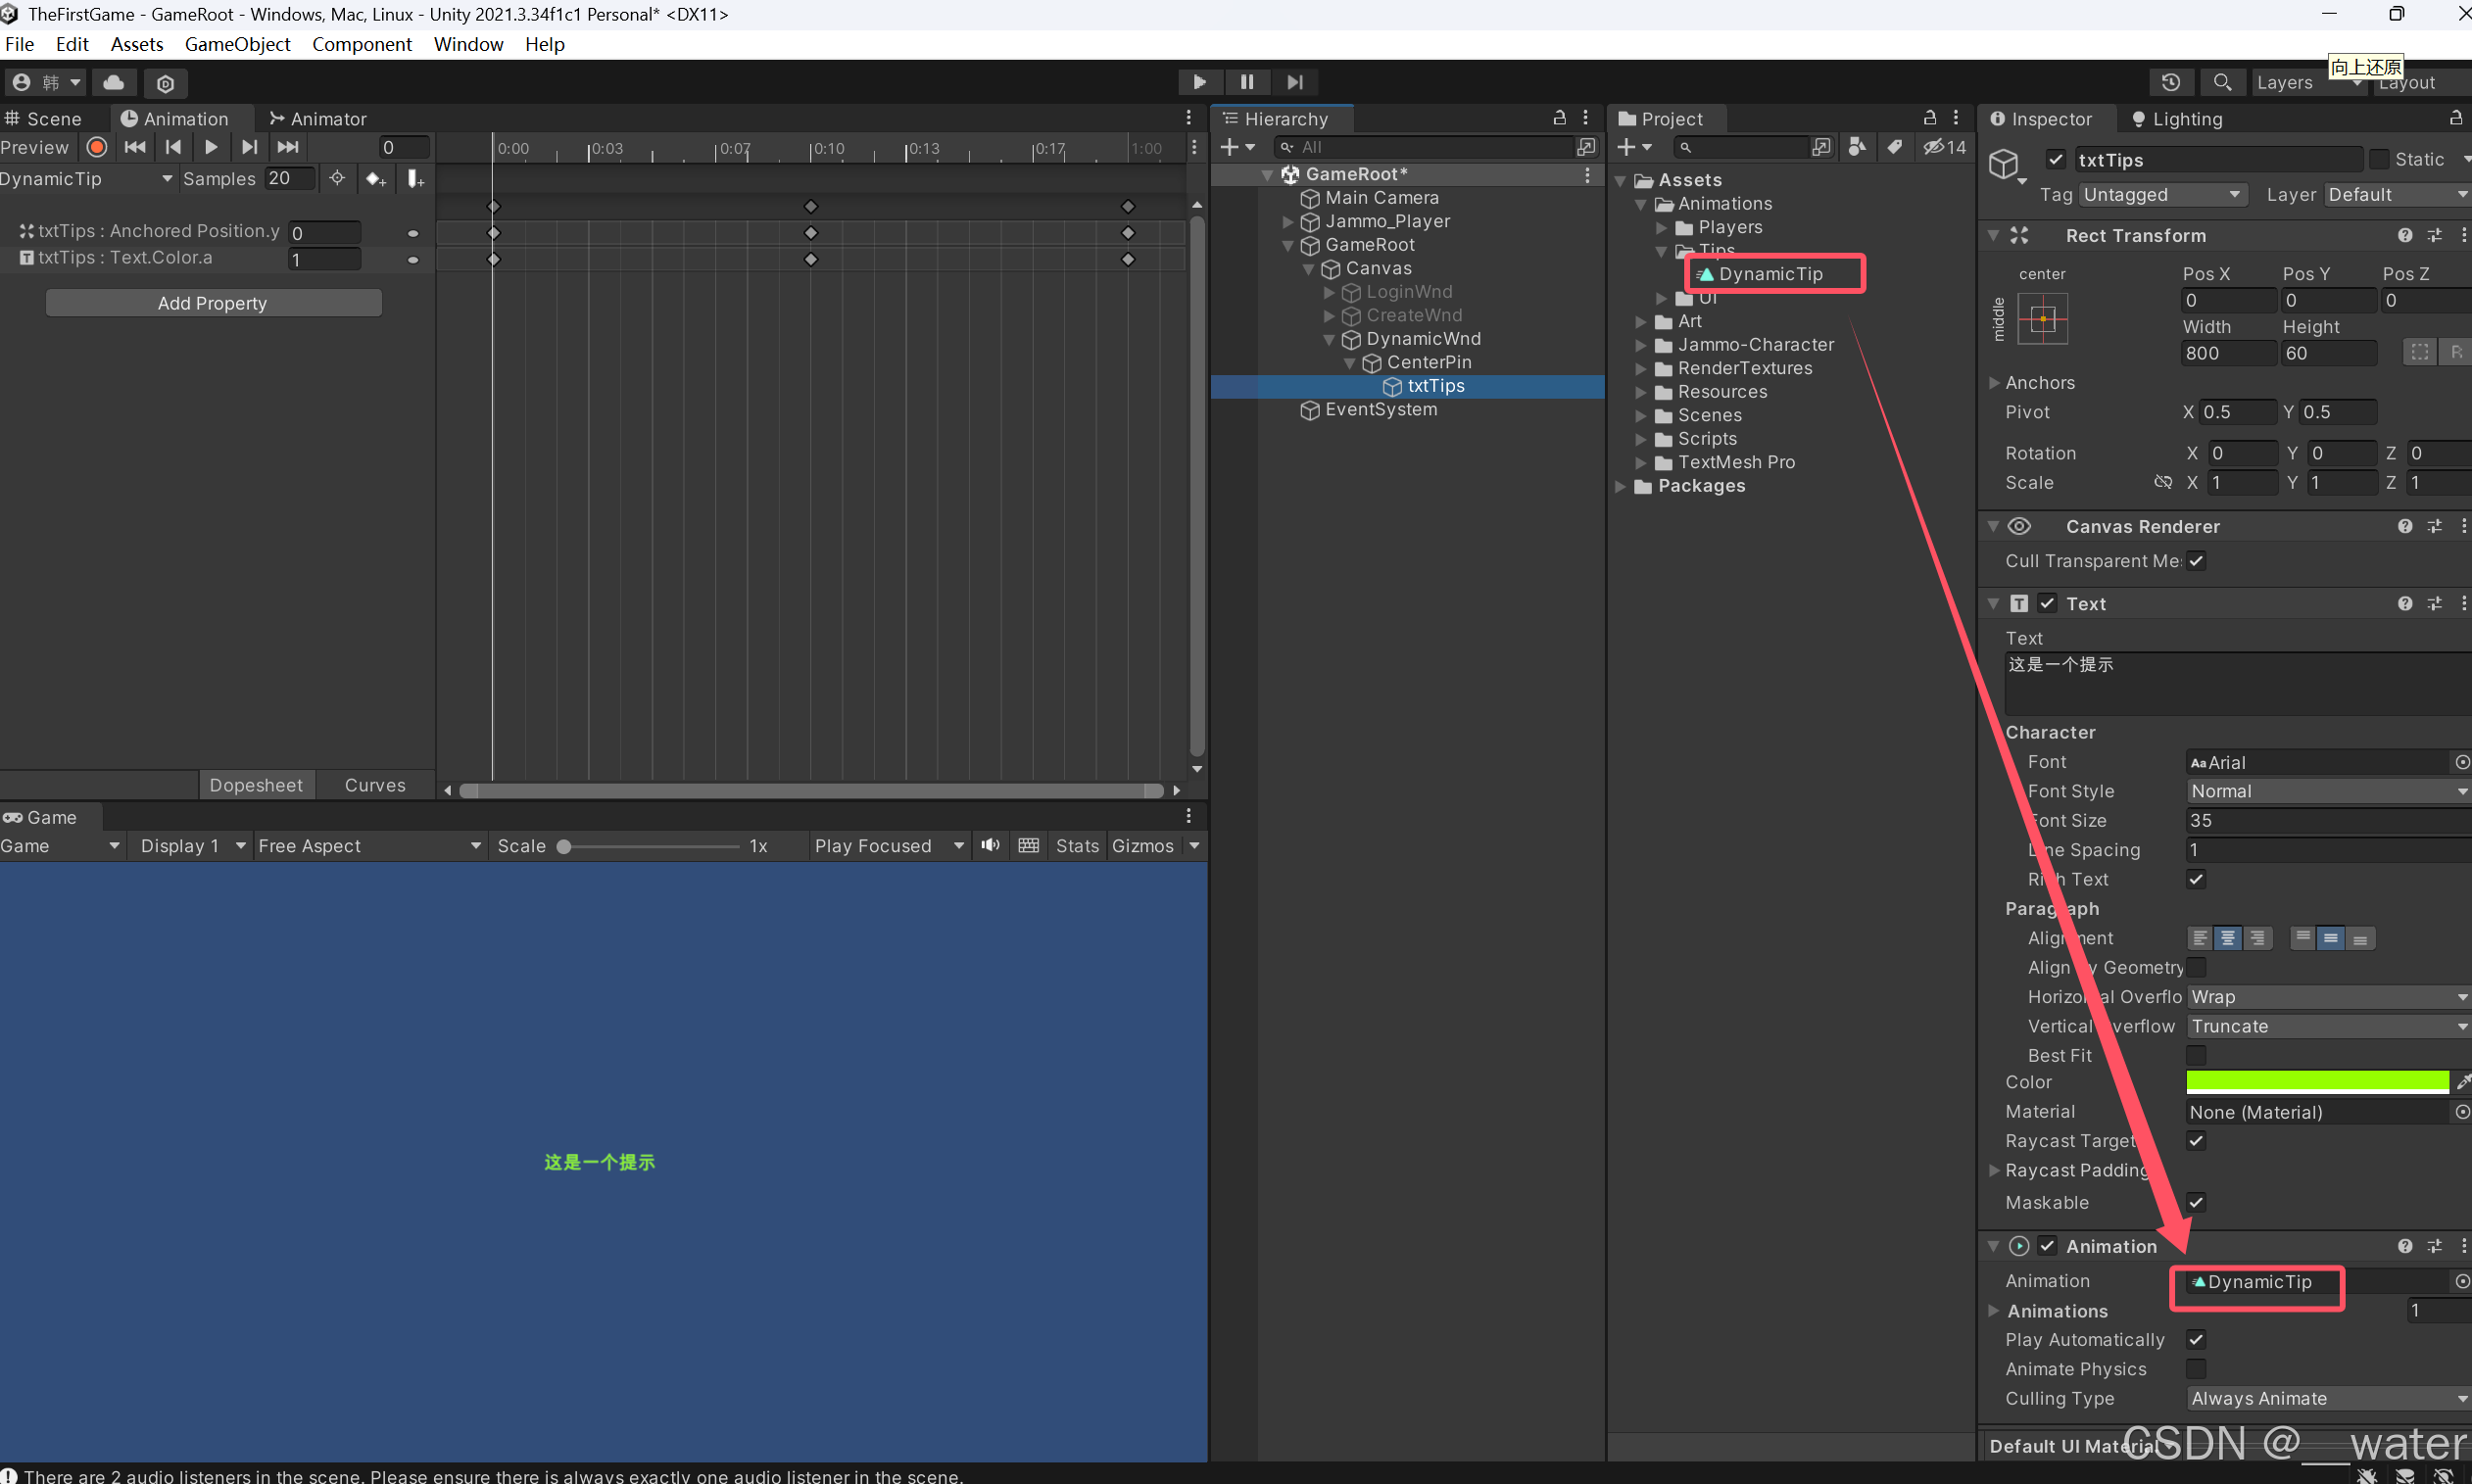Go to first keyframe in animation

(x=135, y=147)
